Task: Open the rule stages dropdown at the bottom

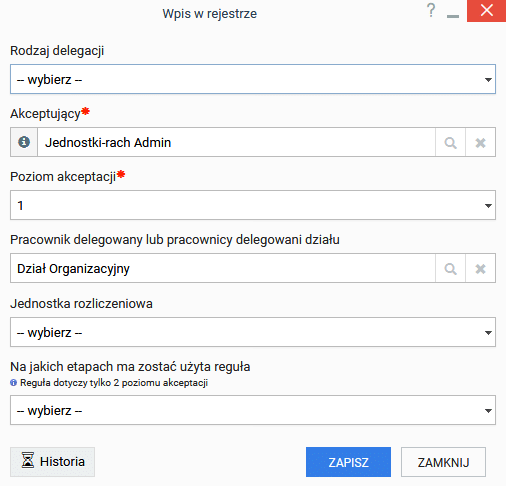Action: pos(253,410)
